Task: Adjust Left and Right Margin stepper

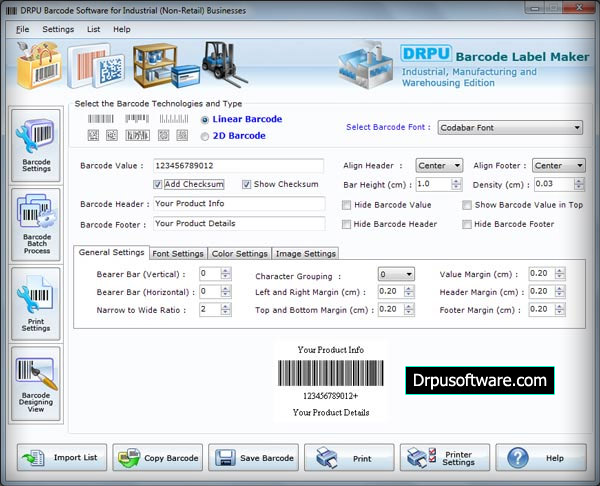Action: [409, 292]
